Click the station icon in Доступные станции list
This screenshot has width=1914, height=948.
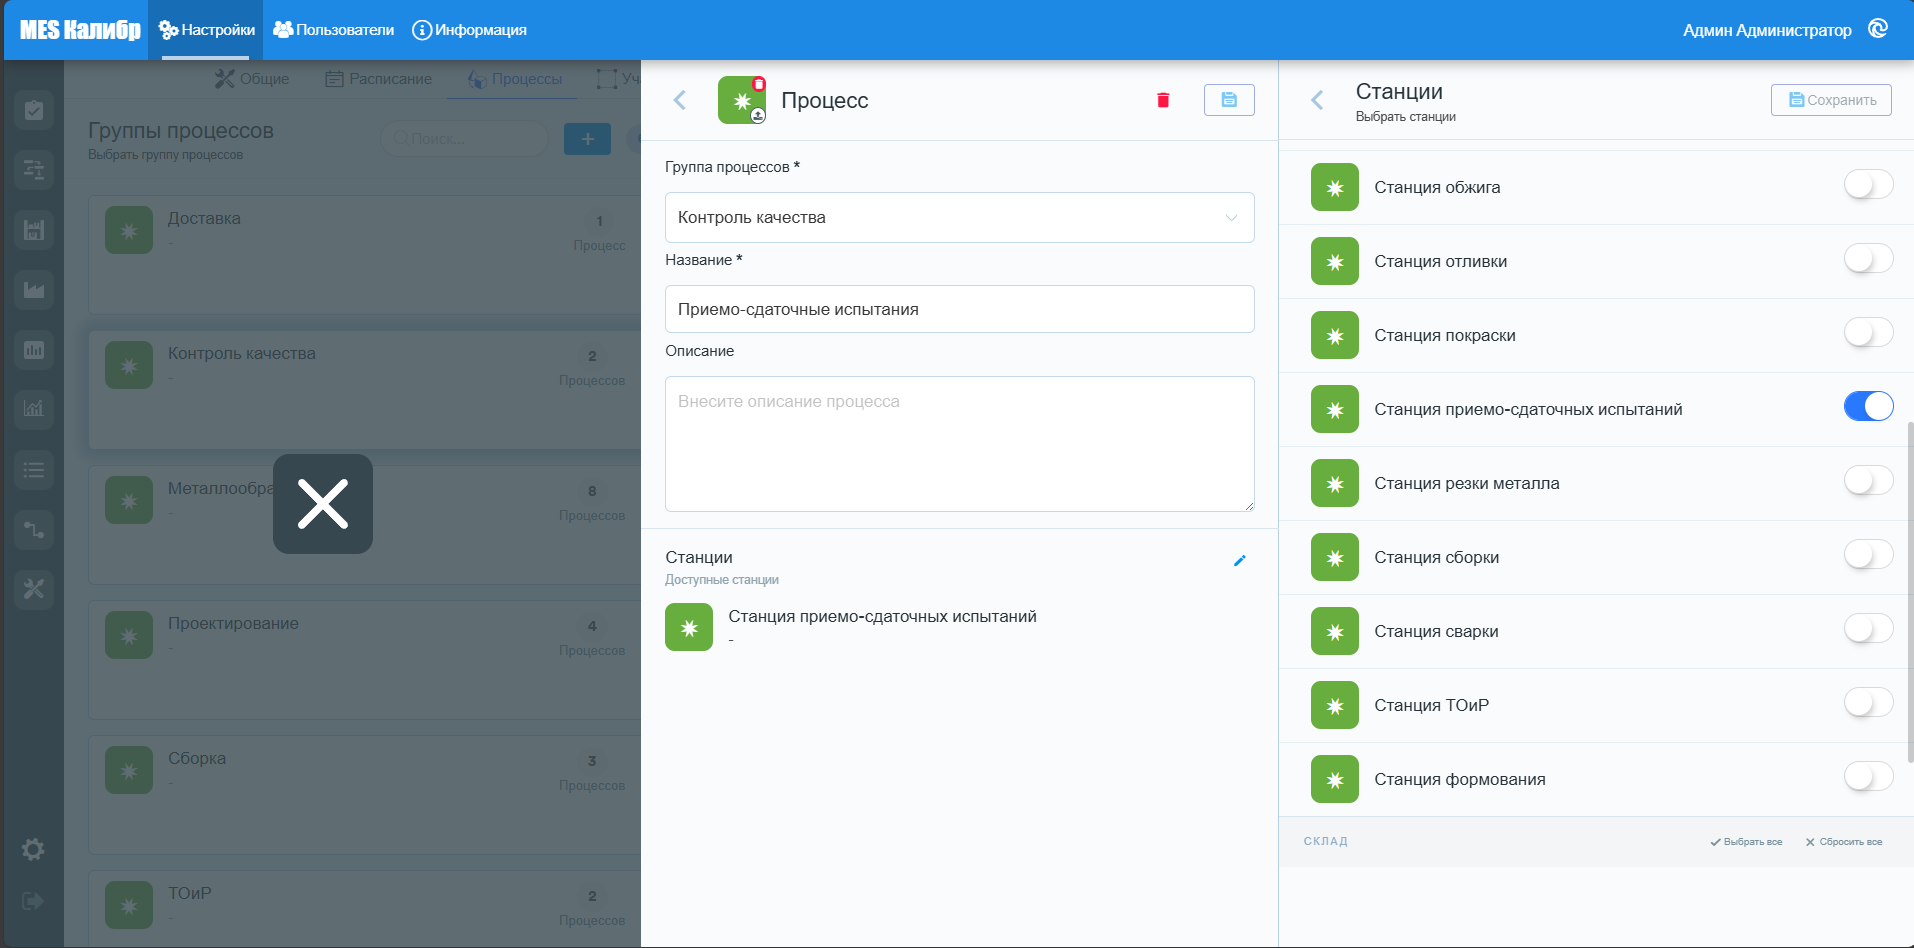689,627
